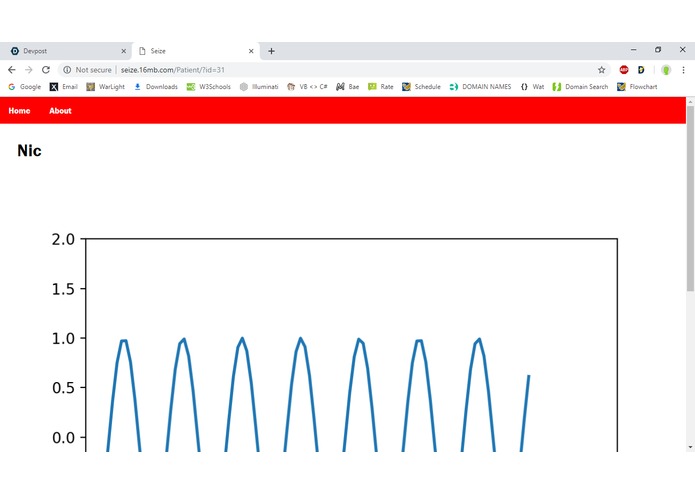695x494 pixels.
Task: Open the Domain Search bookmark
Action: (x=580, y=87)
